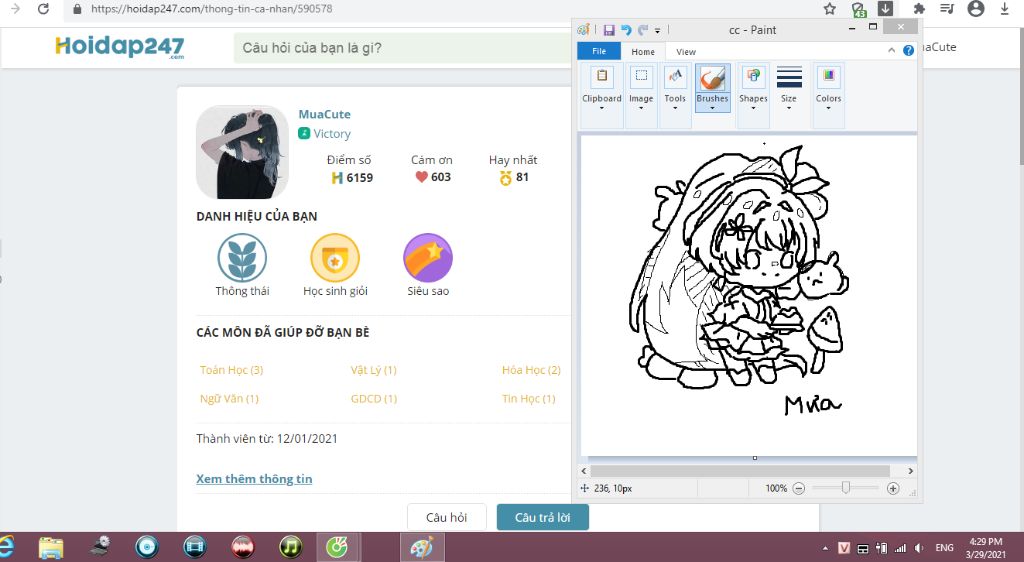The height and width of the screenshot is (562, 1024).
Task: Click the taskbar volume speaker icon
Action: point(920,548)
